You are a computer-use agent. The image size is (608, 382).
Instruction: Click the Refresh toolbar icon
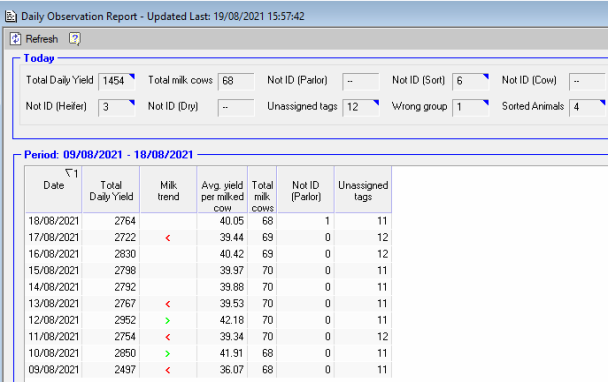15,39
